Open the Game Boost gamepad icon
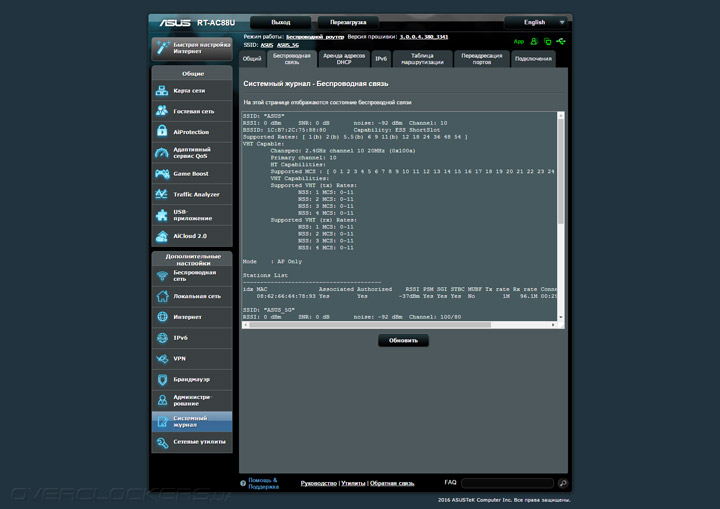This screenshot has height=509, width=720. tap(163, 174)
